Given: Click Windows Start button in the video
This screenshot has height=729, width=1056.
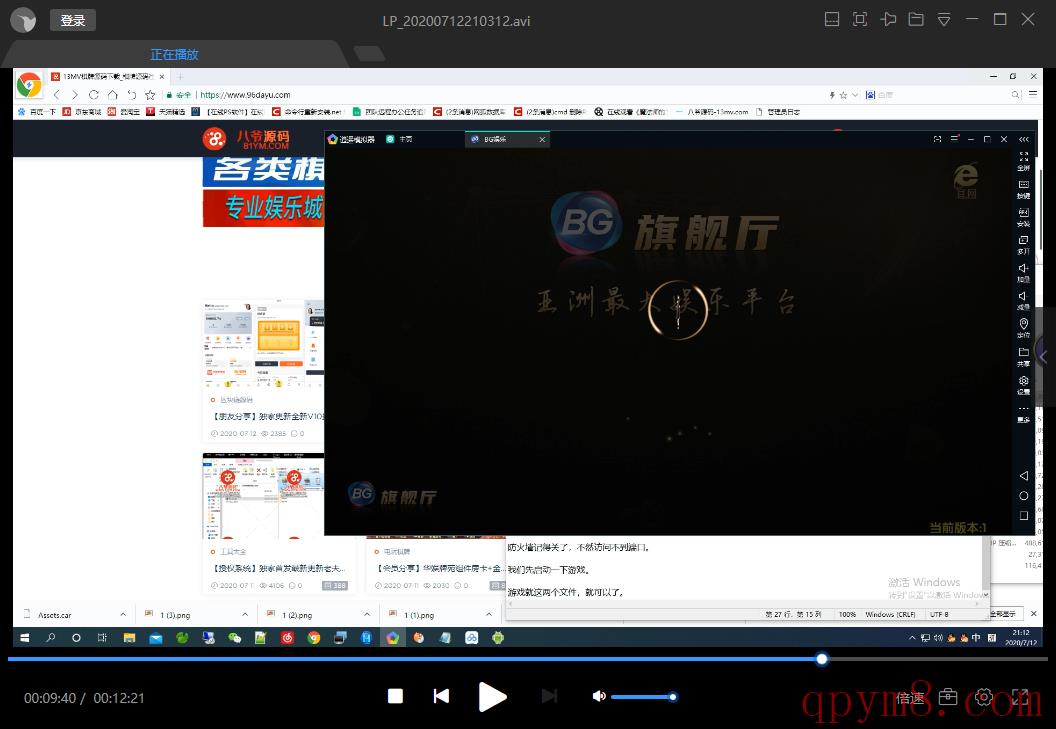Looking at the screenshot, I should click(x=25, y=637).
